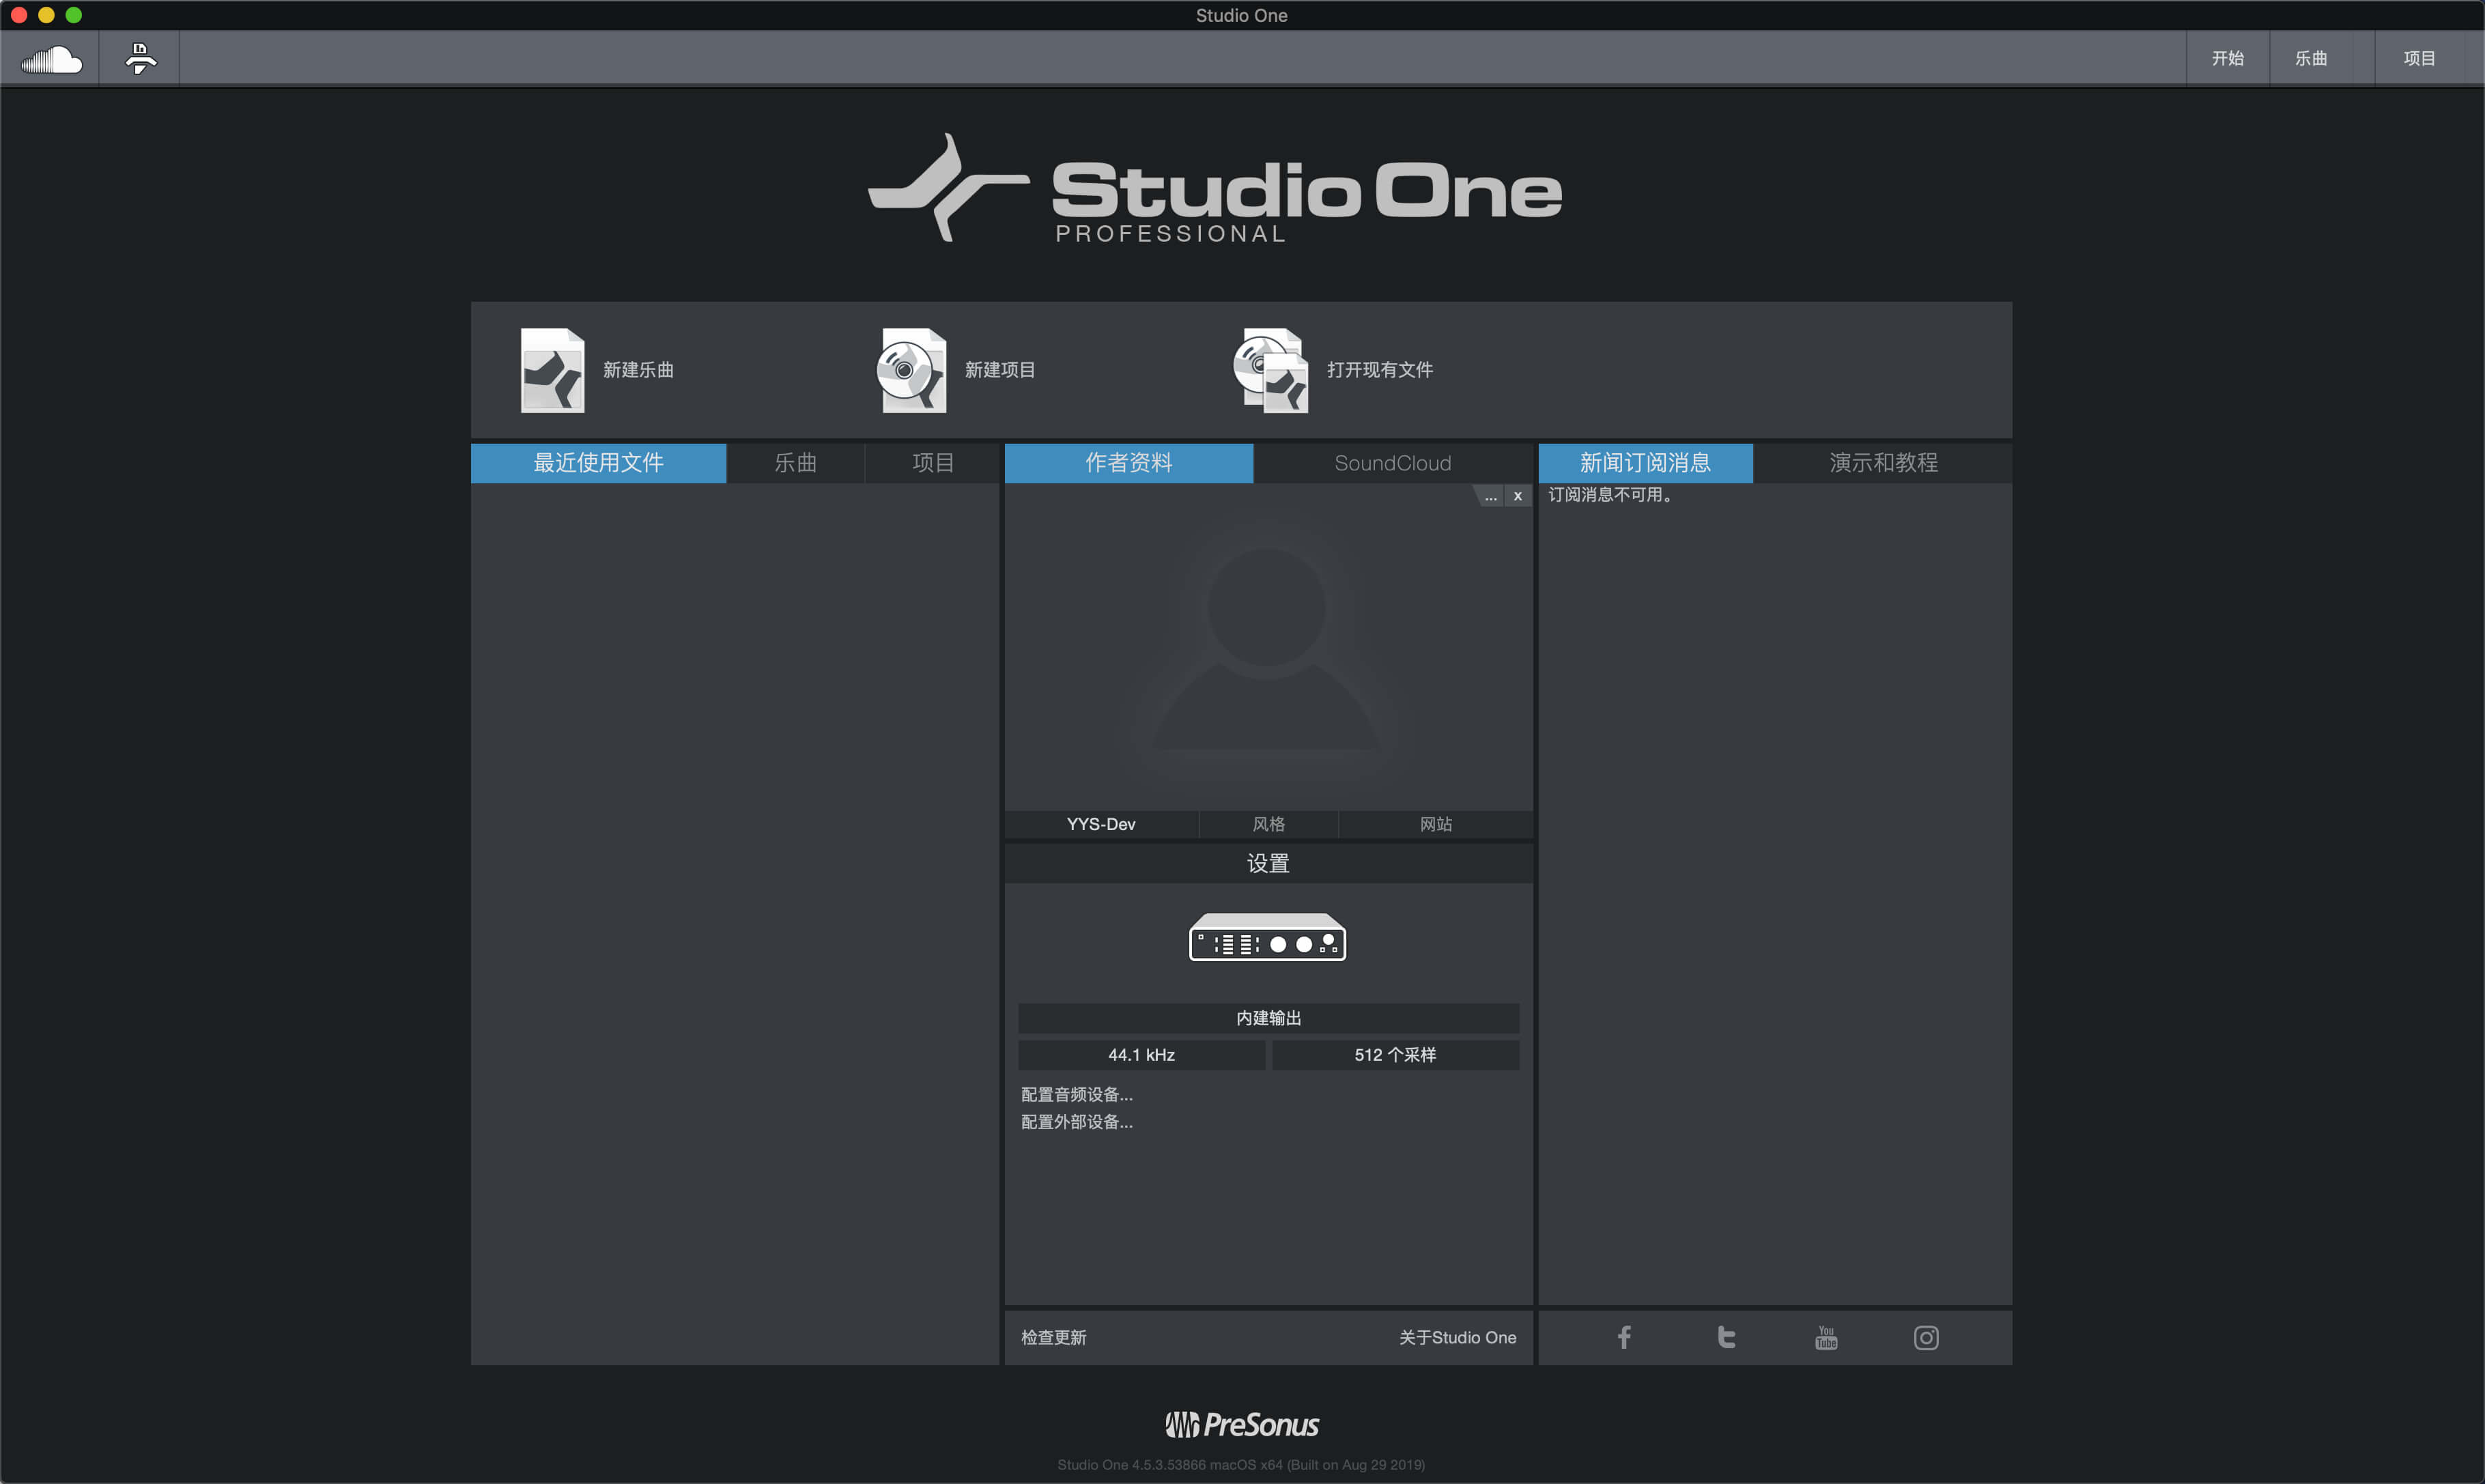Viewport: 2485px width, 1484px height.
Task: Open the 512 个采样 buffer size selector
Action: 1395,1055
